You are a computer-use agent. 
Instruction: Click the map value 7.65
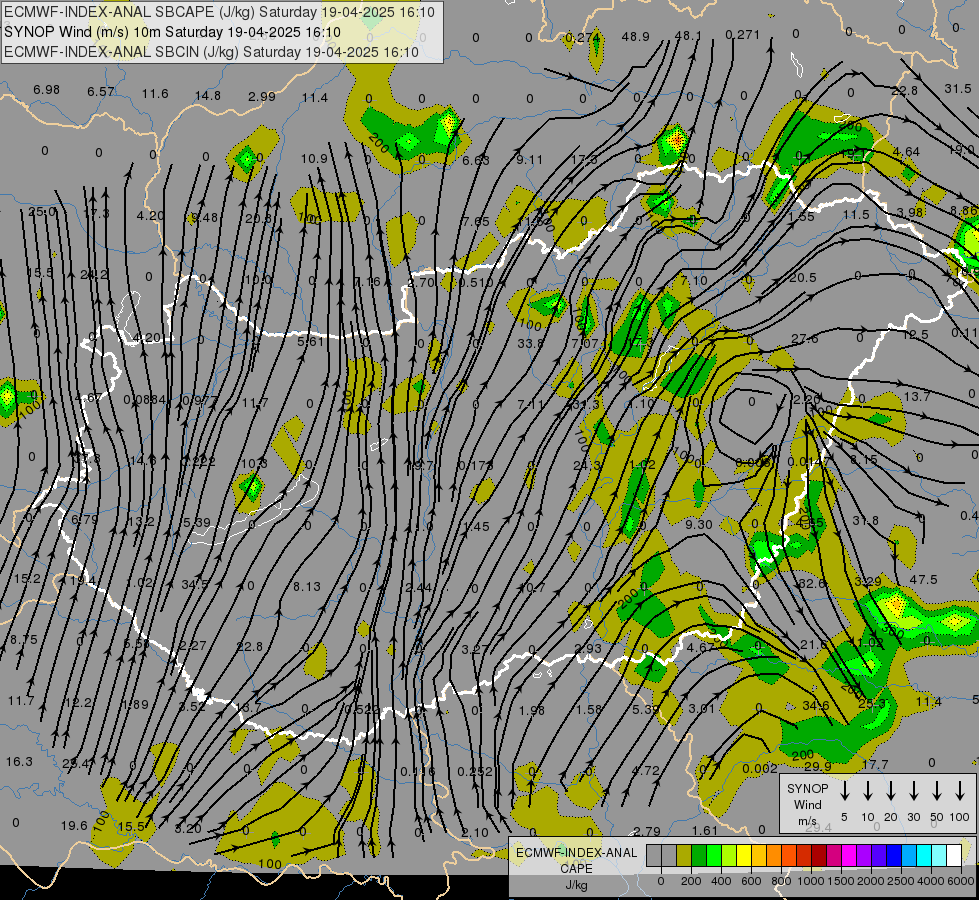(476, 222)
